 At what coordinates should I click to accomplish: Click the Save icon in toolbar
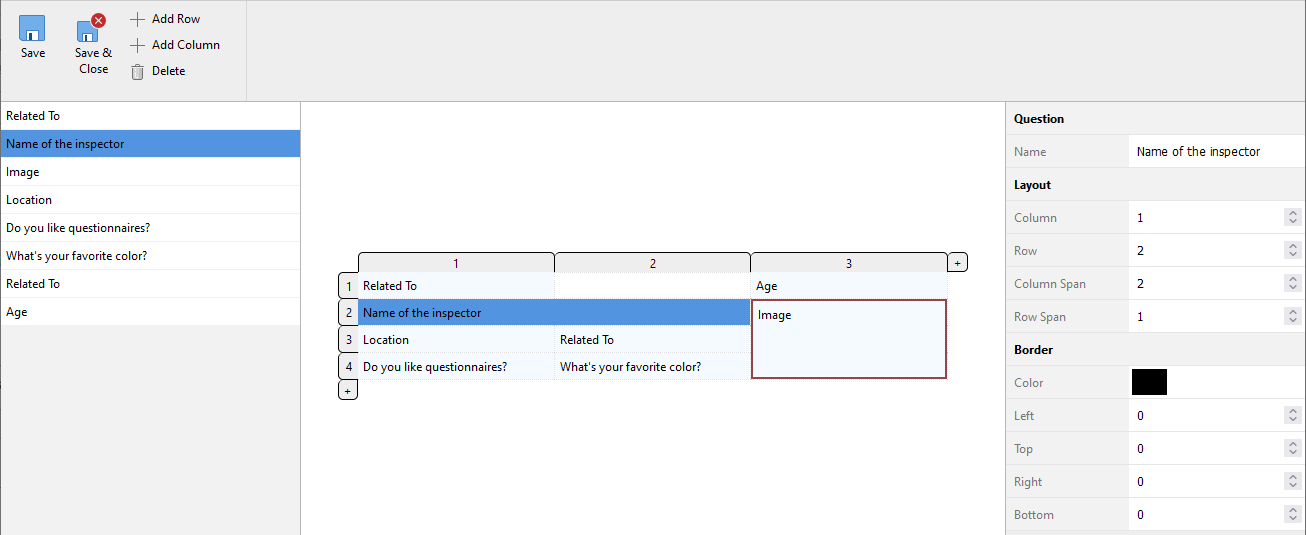pyautogui.click(x=32, y=28)
